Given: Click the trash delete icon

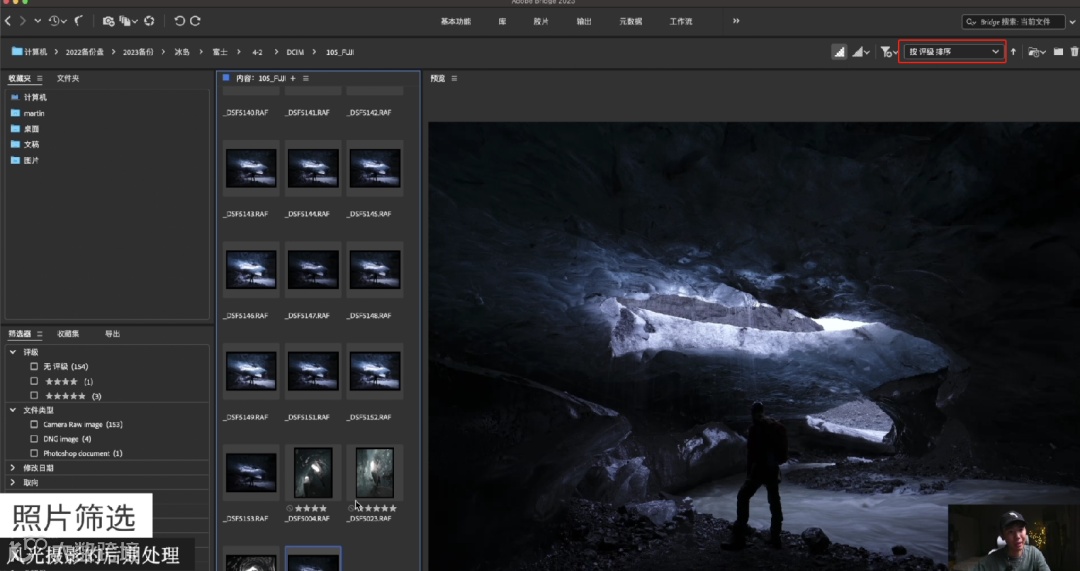Looking at the screenshot, I should tap(1074, 52).
